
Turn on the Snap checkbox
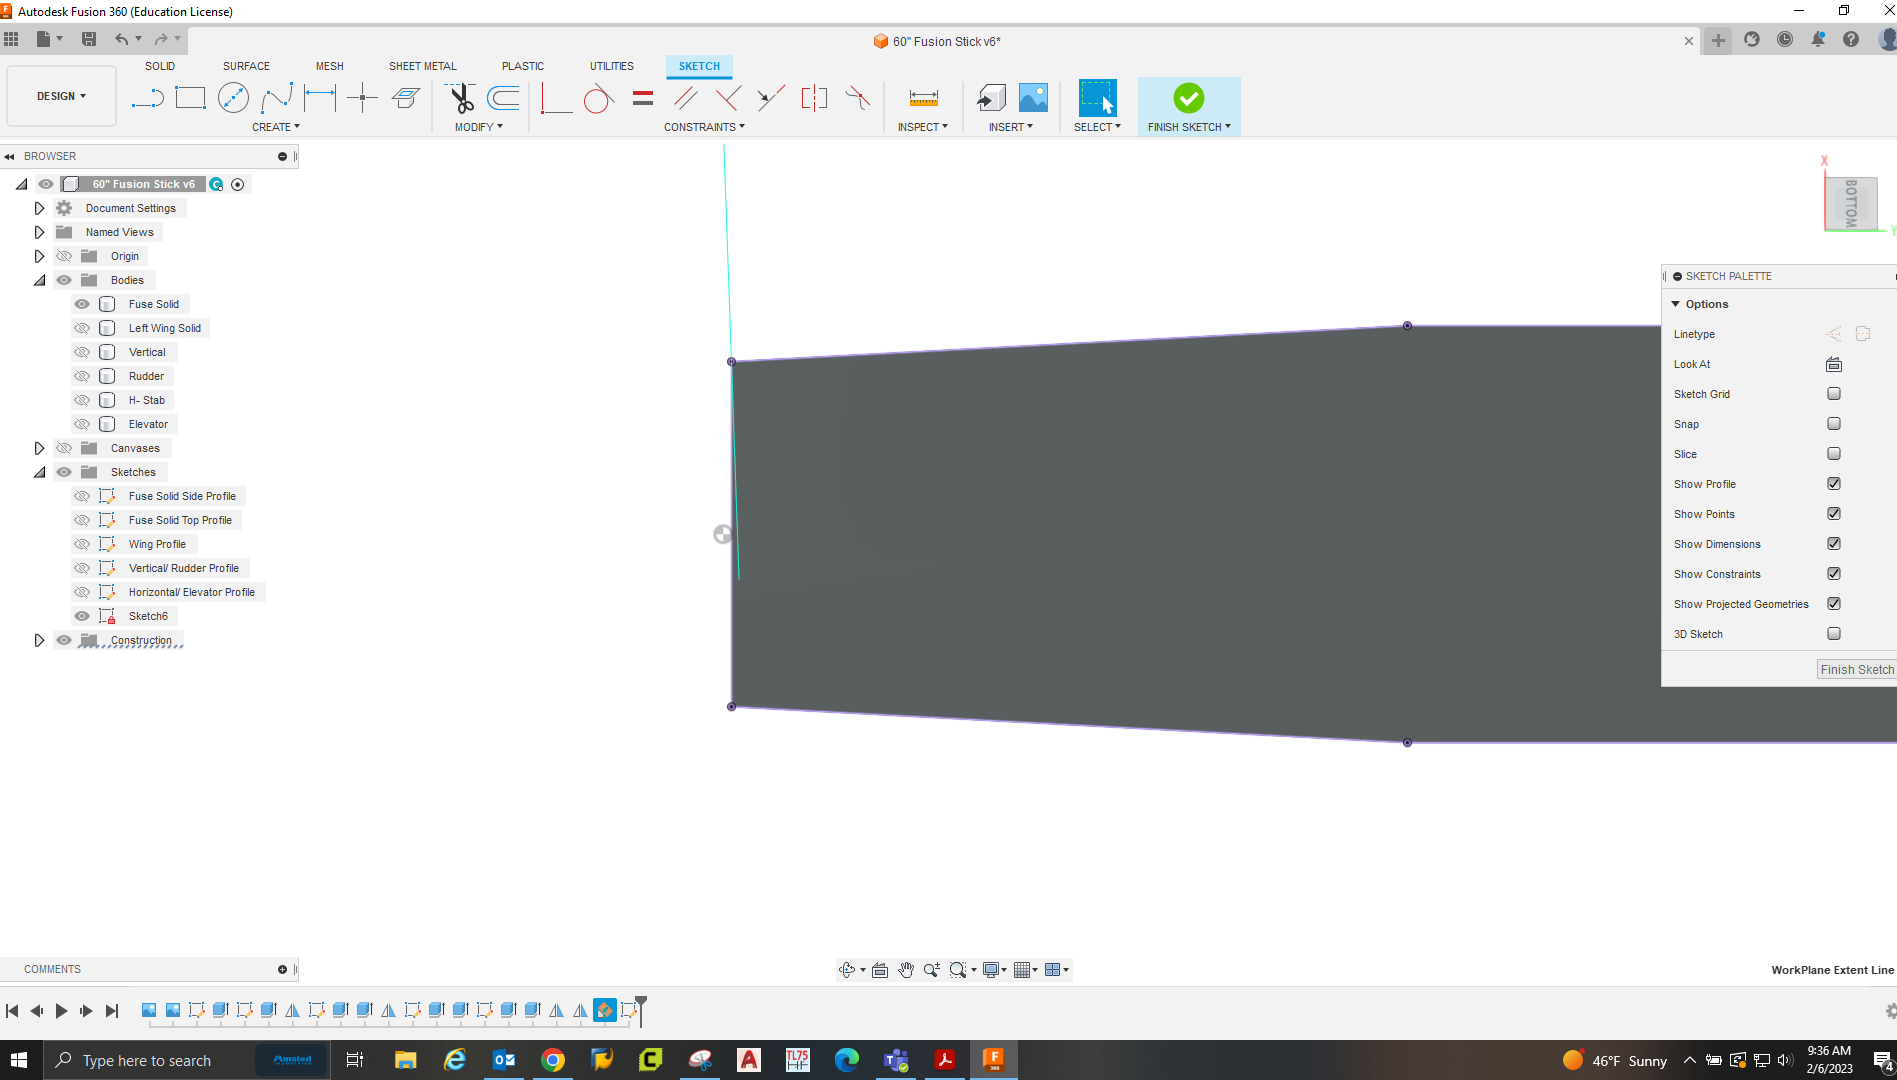click(1833, 424)
